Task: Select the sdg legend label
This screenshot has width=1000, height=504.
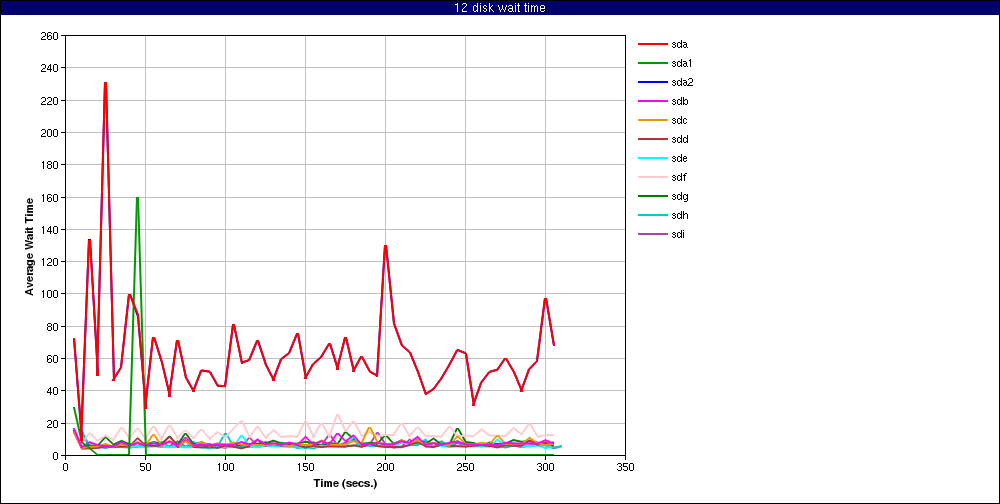Action: (x=679, y=196)
